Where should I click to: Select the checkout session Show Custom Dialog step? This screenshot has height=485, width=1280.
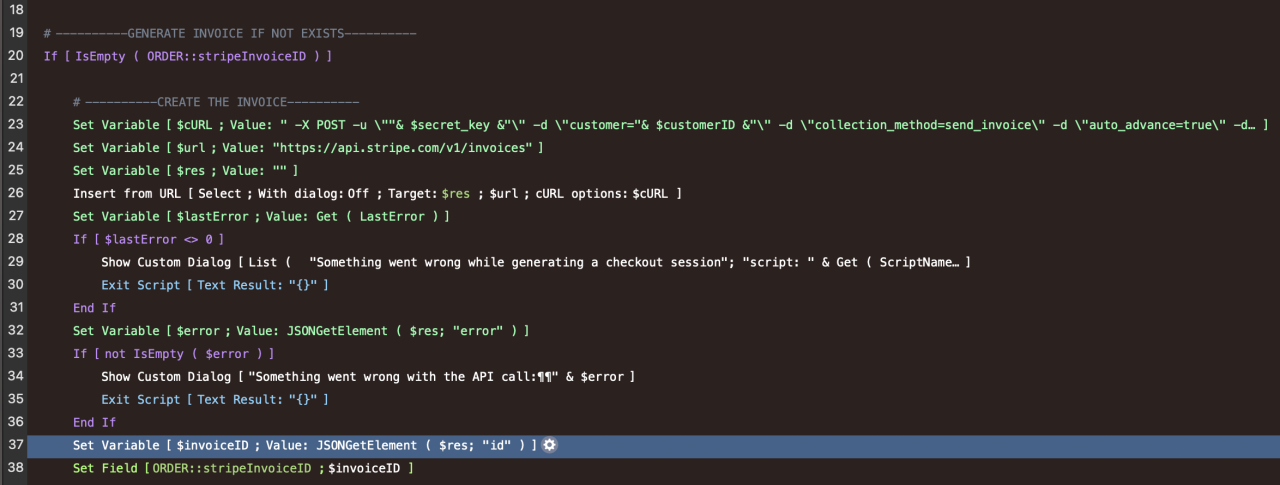click(x=535, y=262)
